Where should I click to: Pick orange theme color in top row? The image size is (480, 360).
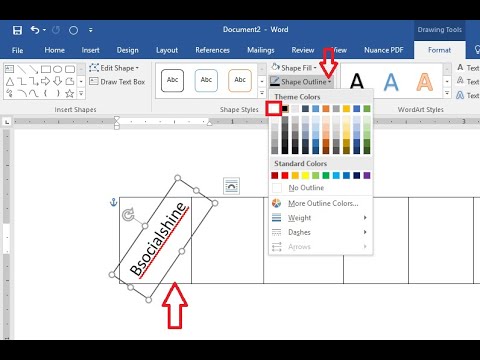click(326, 109)
